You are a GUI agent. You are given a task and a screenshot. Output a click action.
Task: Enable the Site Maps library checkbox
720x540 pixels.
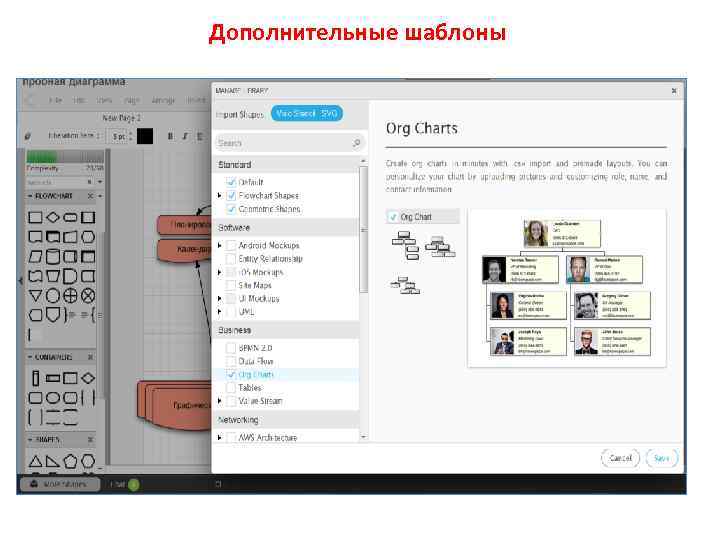(x=231, y=285)
